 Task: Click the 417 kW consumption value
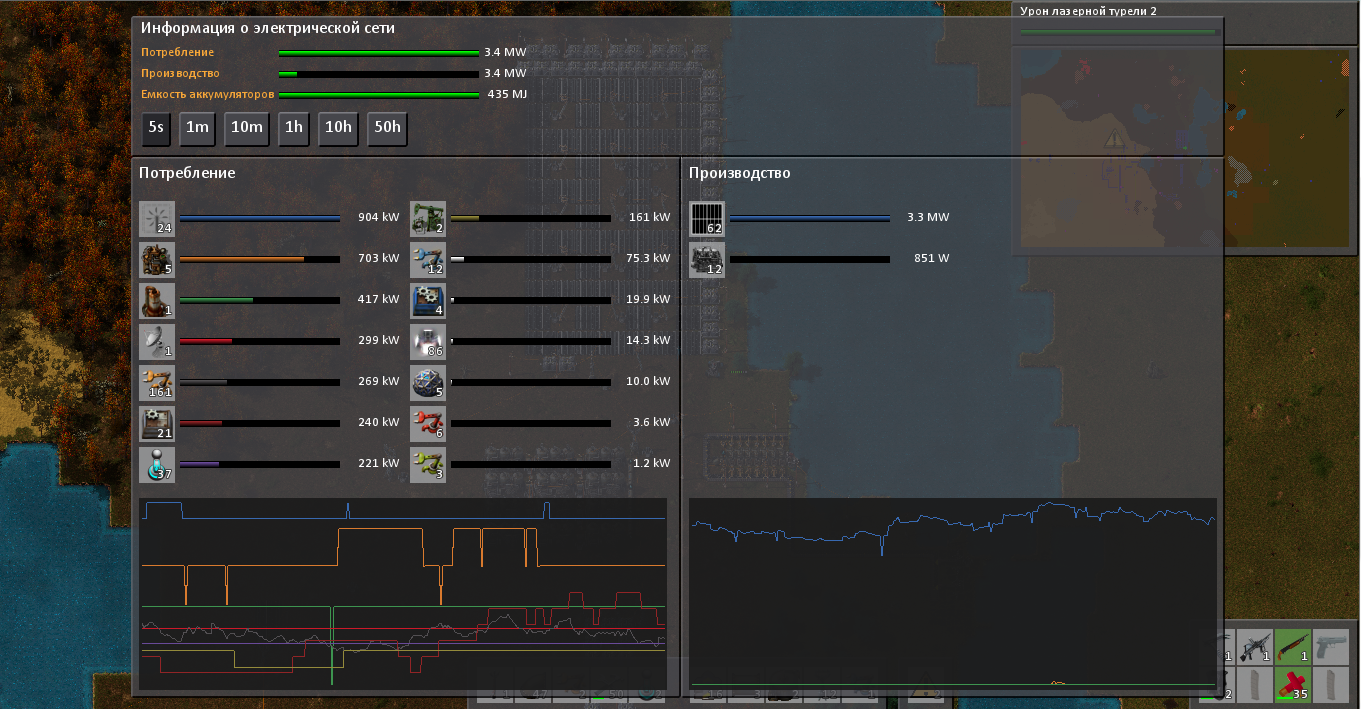point(378,299)
